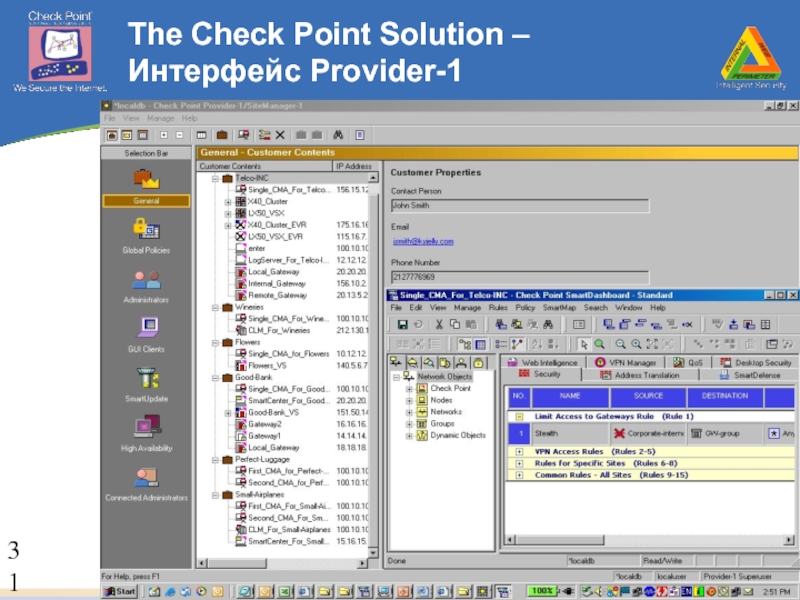This screenshot has height=600, width=800.
Task: Expand the LX50_VSX node
Action: click(228, 214)
